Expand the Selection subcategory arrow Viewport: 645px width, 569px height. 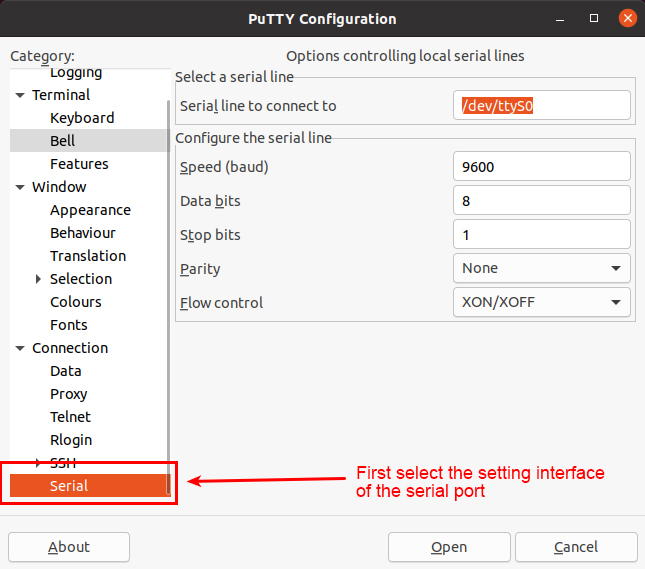point(38,279)
